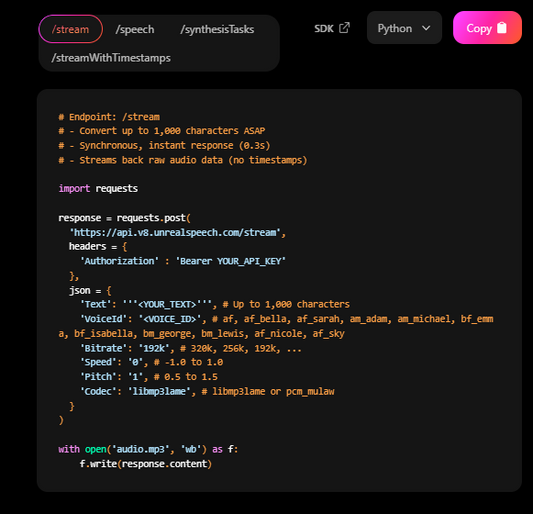533x514 pixels.
Task: Click the api.v8.unrealspeech.com/stream URL string
Action: click(x=175, y=233)
